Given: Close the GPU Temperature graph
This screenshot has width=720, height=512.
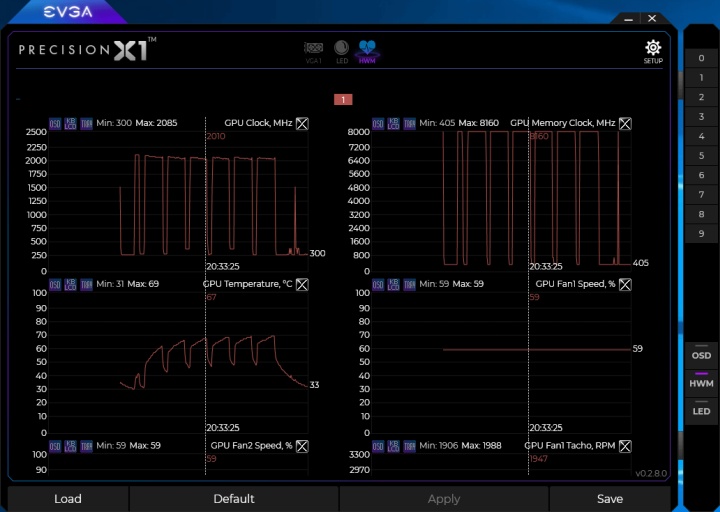Looking at the screenshot, I should point(302,285).
